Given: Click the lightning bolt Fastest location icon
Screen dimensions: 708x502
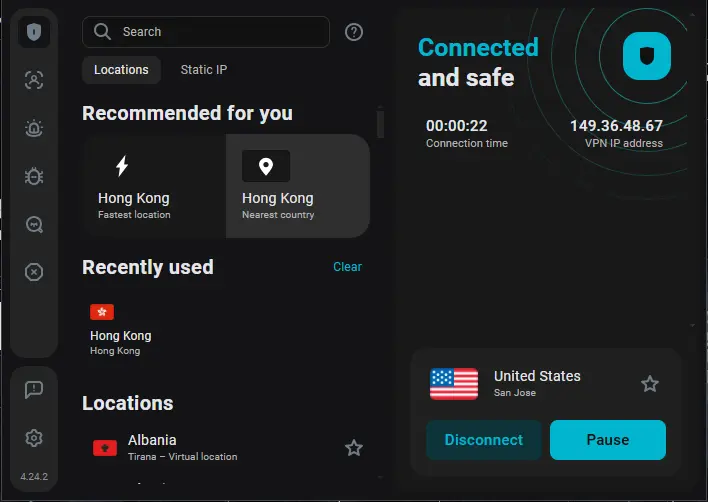Looking at the screenshot, I should click(122, 166).
